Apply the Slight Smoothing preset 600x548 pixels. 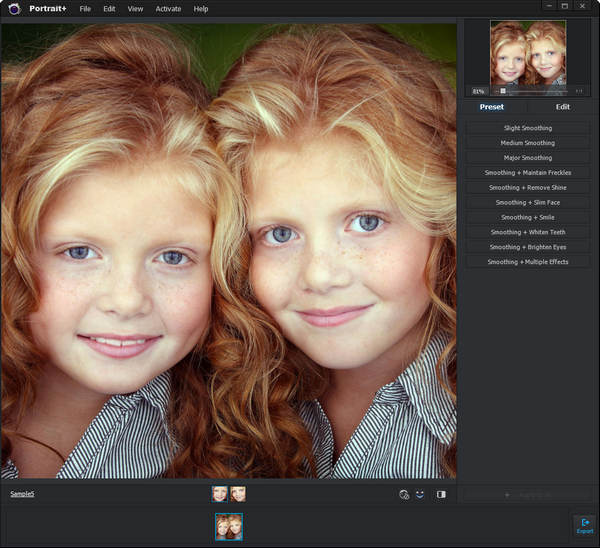click(x=527, y=128)
